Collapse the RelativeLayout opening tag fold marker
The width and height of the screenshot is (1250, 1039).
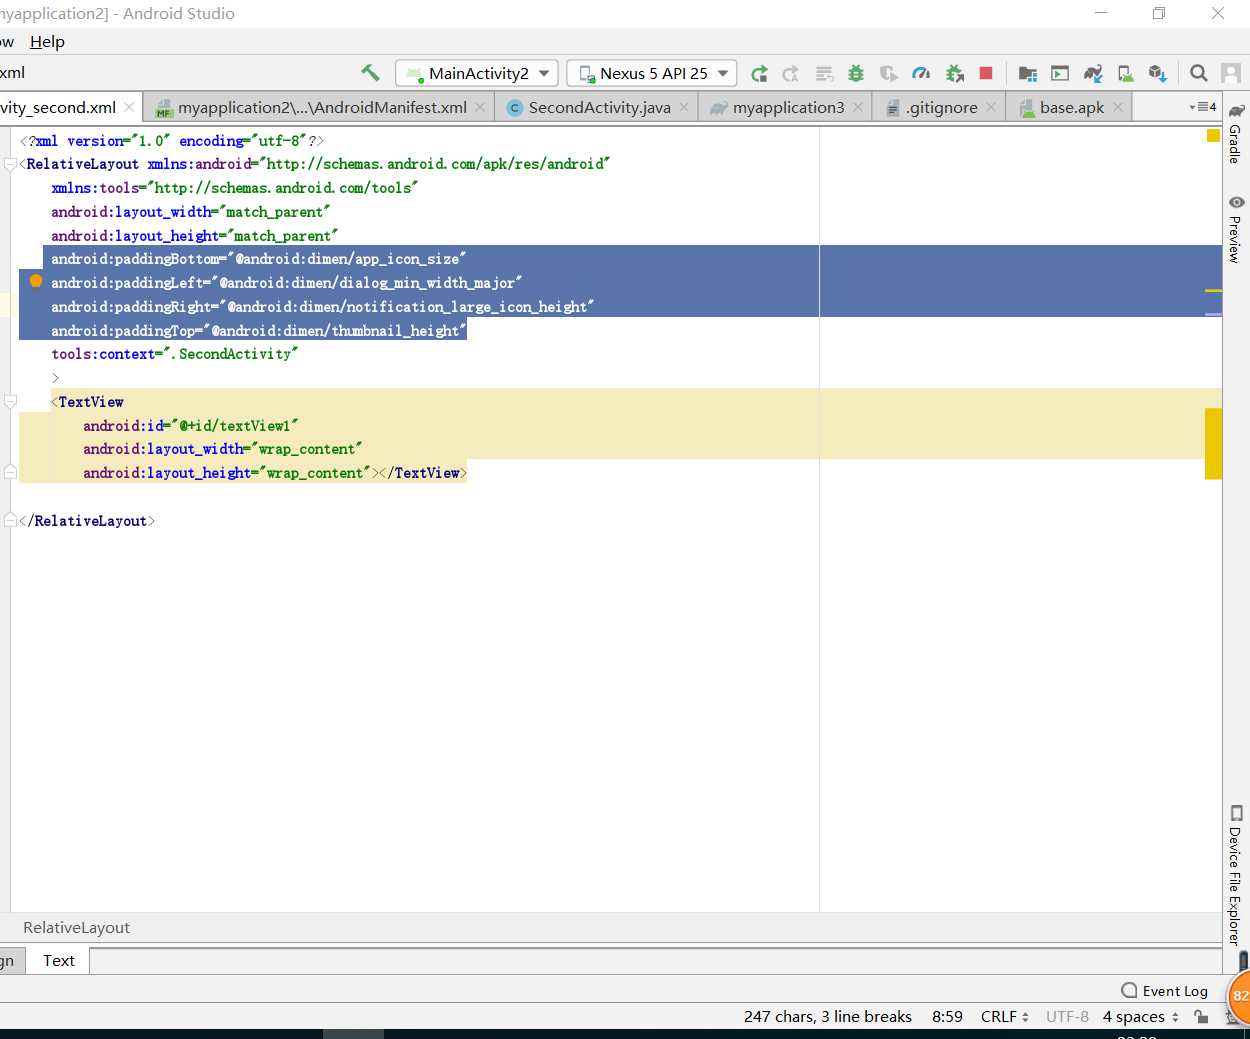point(10,164)
